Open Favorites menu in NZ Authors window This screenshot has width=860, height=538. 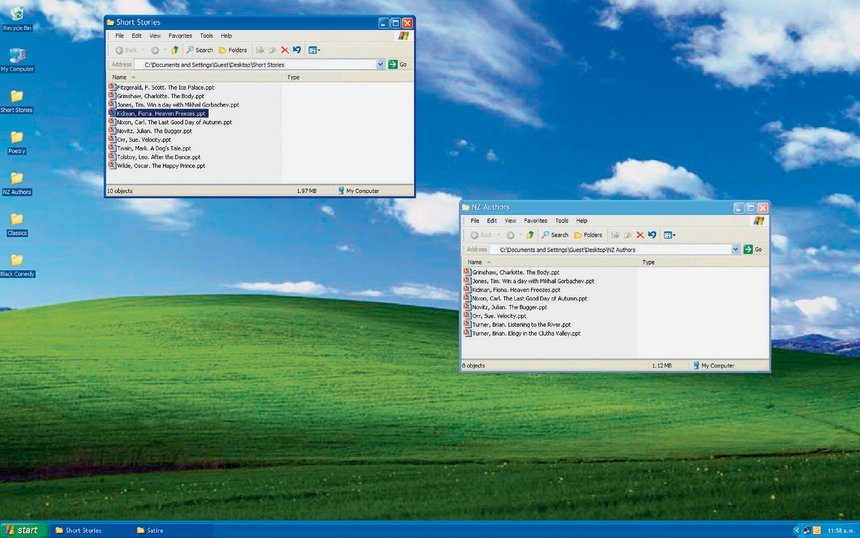pos(535,220)
